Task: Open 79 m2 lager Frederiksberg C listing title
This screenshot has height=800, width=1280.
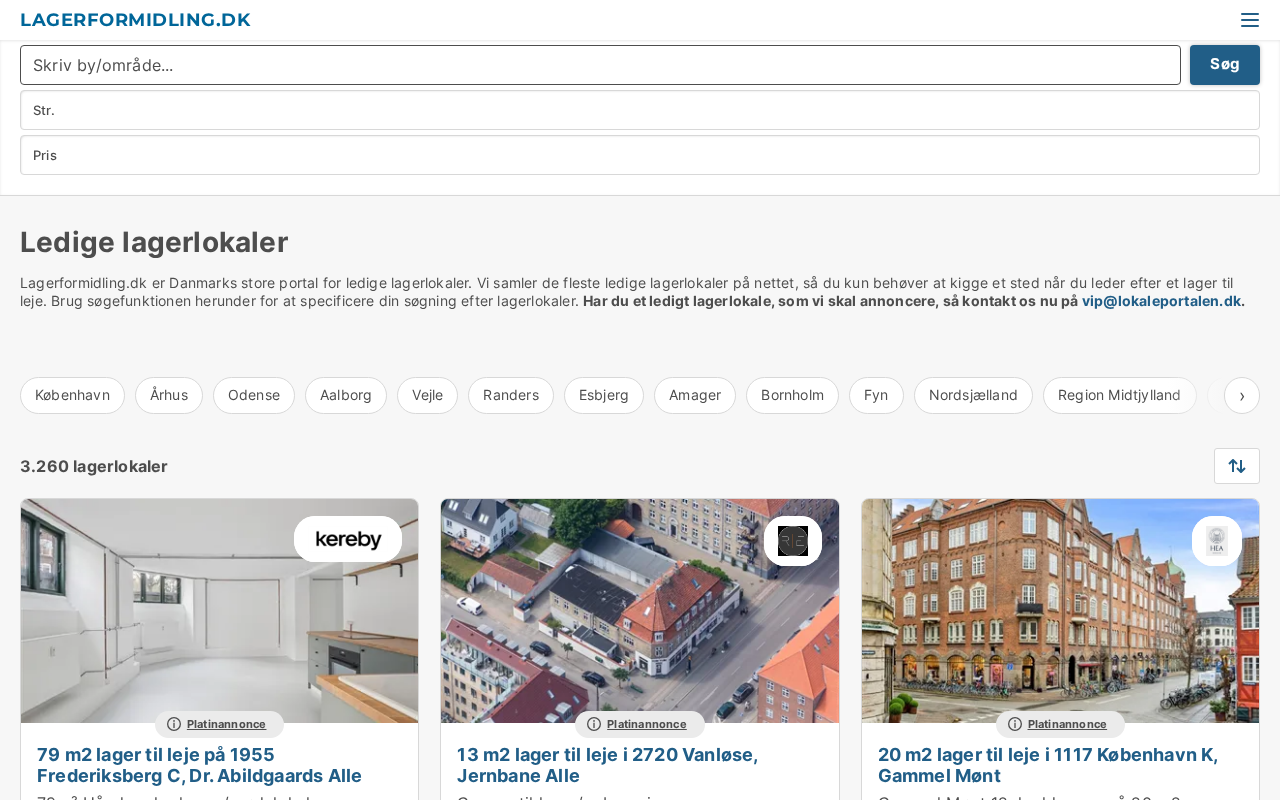Action: coord(200,765)
